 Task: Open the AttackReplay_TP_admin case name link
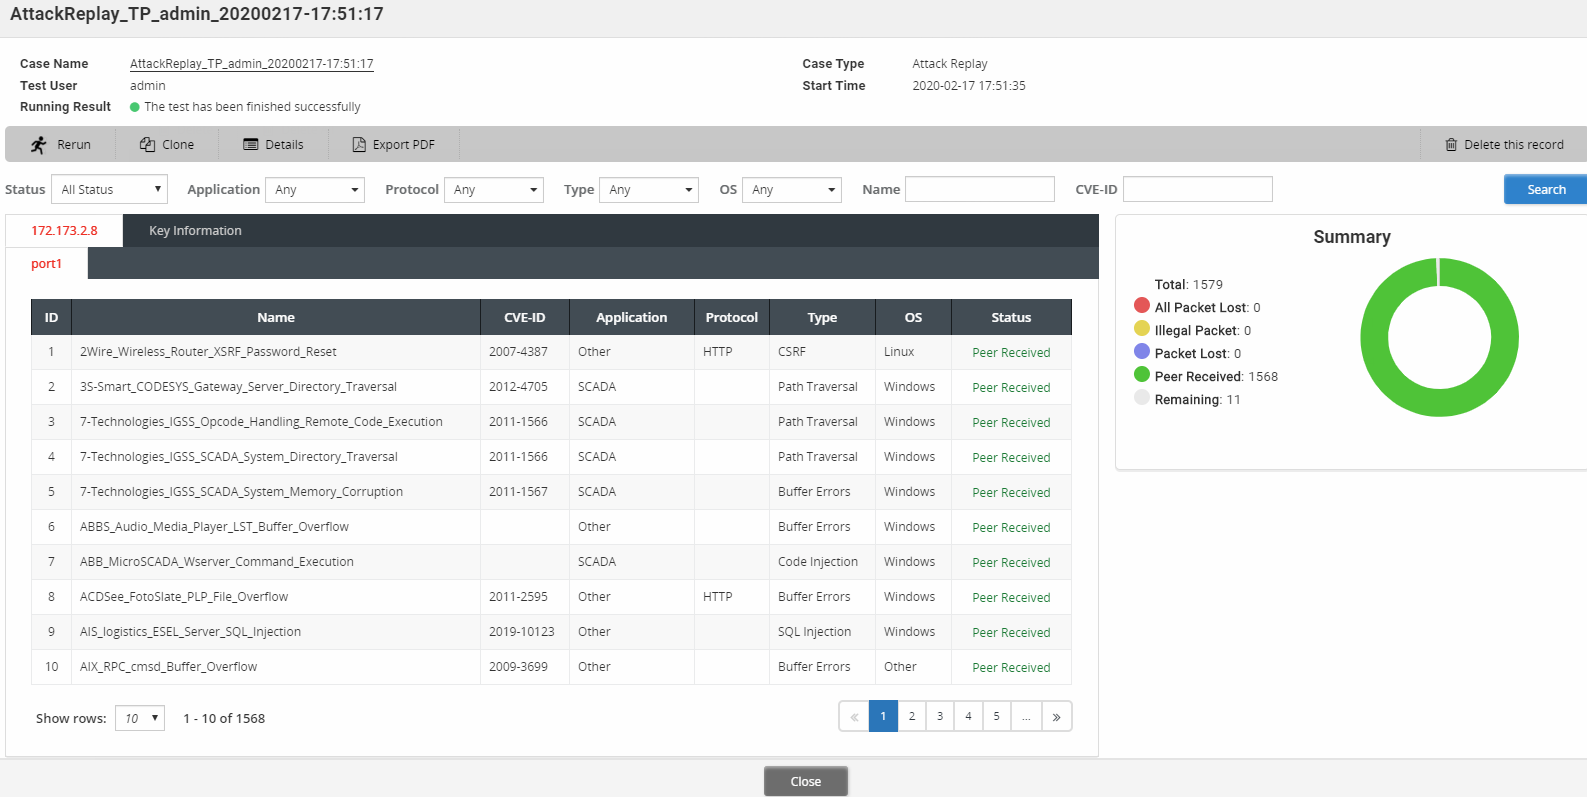252,64
